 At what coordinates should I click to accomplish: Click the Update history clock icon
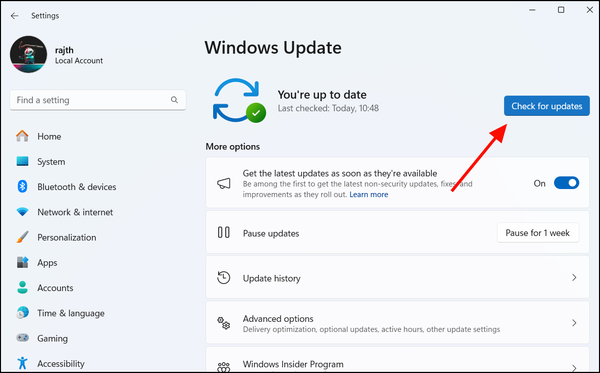[224, 277]
